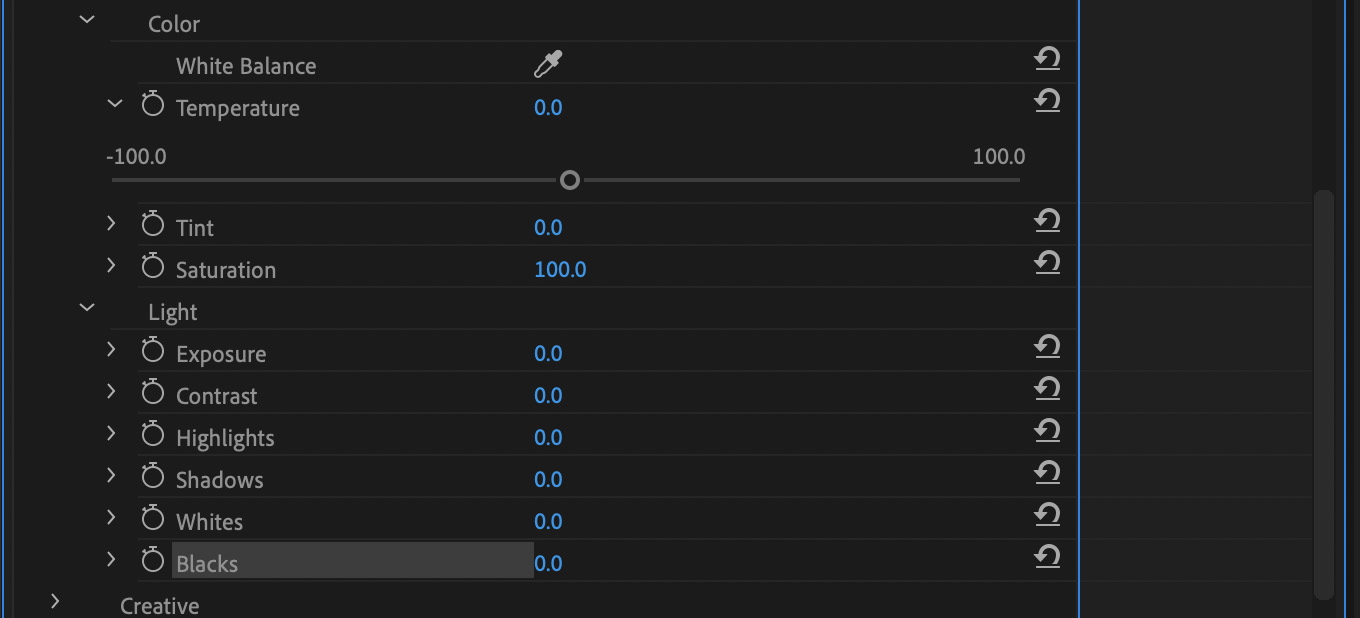Collapse the Temperature slider row
The width and height of the screenshot is (1360, 618).
tap(115, 103)
